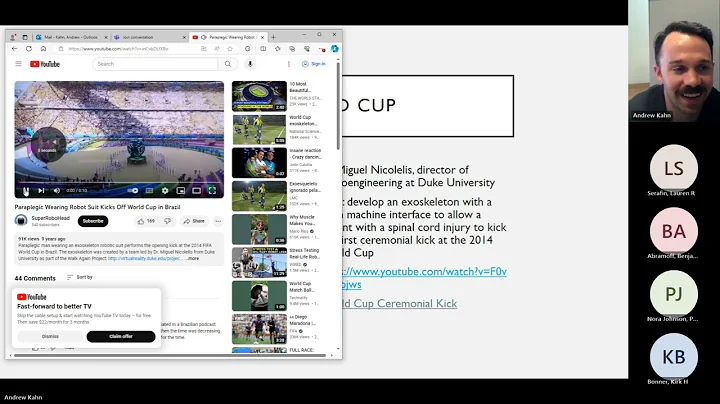Go back in the browser
720x404 pixels.
pyautogui.click(x=14, y=49)
